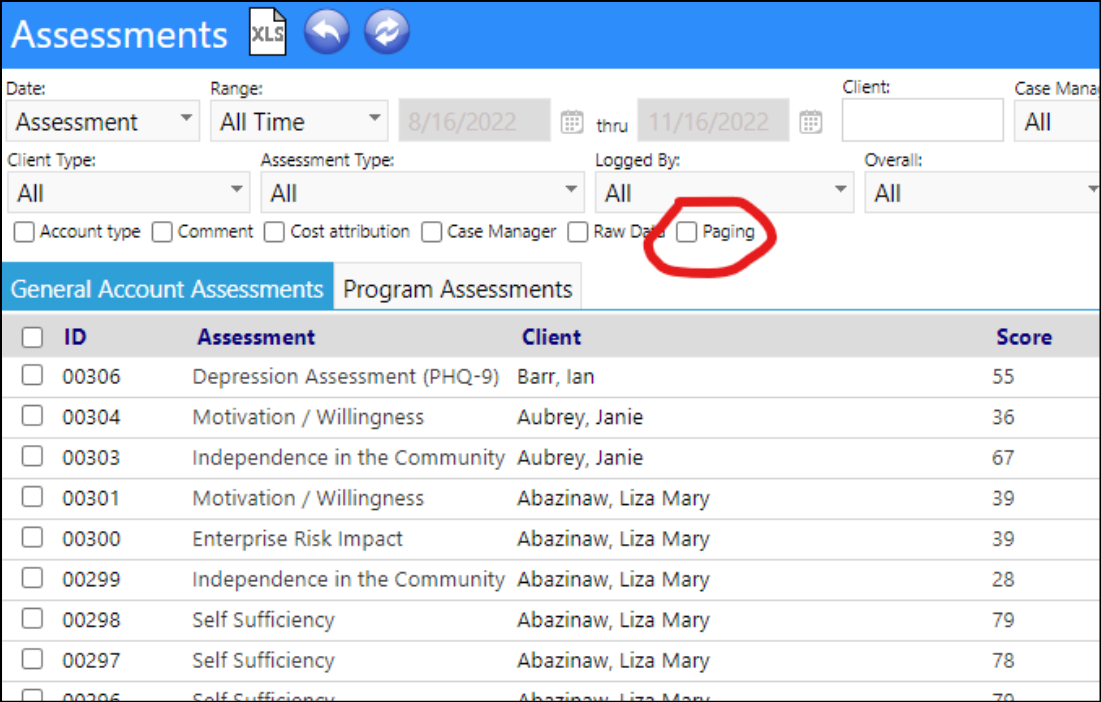
Task: Click Abazinaw, Liza Mary in row 00299
Action: point(614,579)
